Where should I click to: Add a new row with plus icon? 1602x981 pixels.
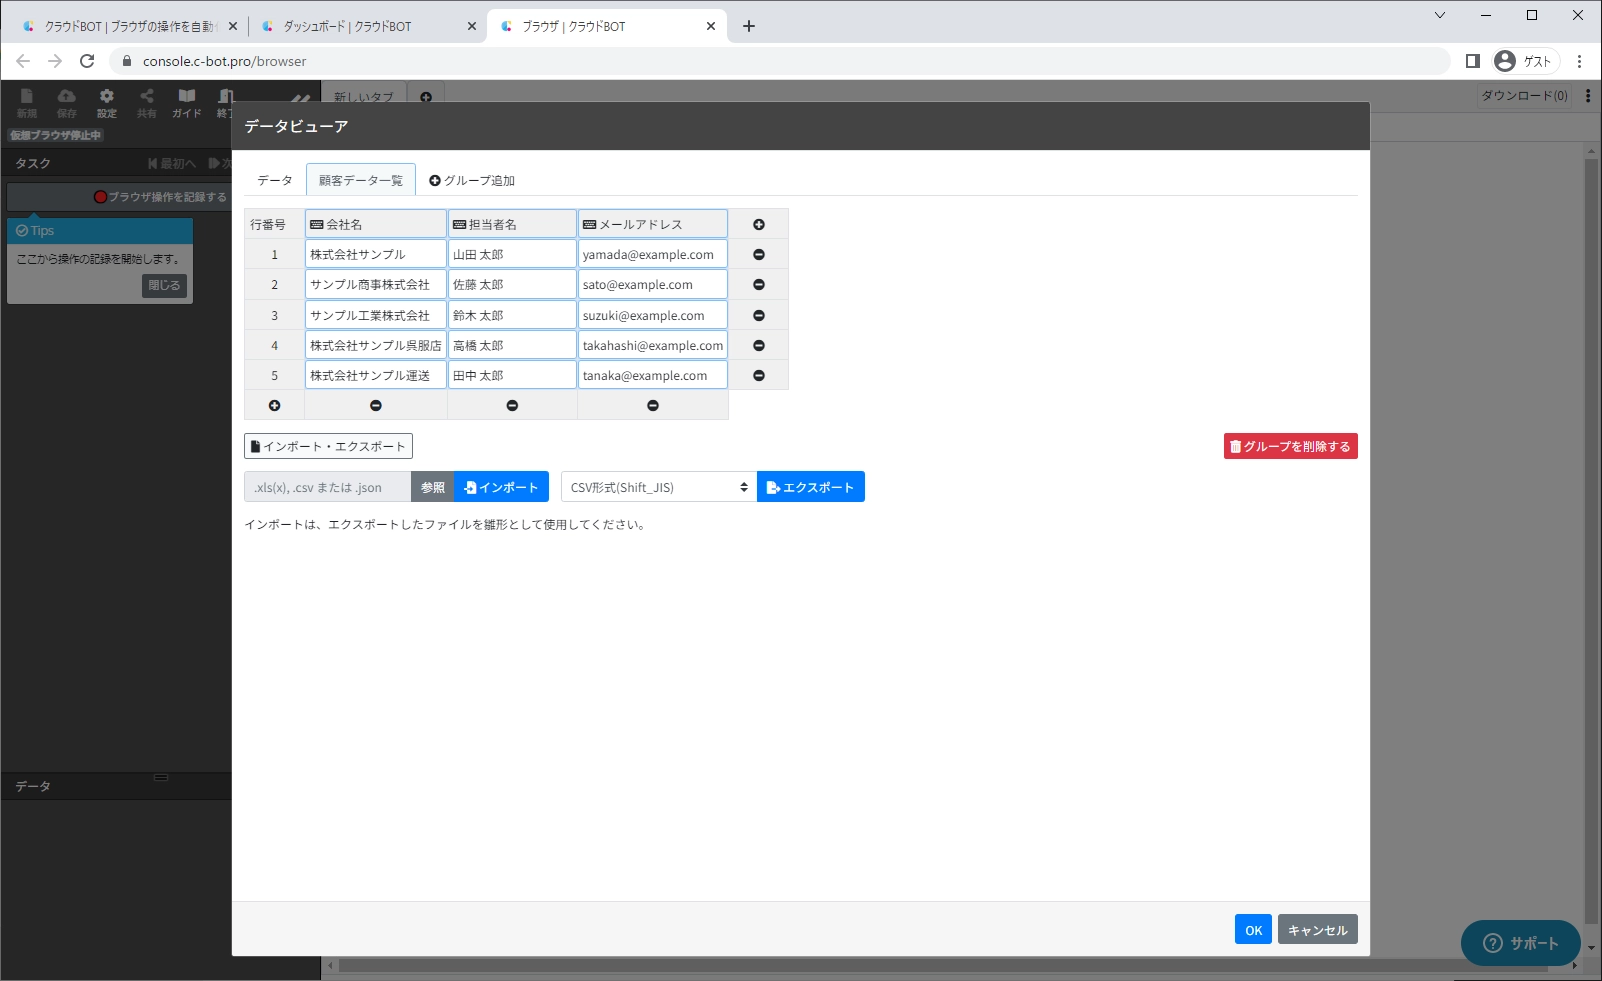pyautogui.click(x=274, y=405)
